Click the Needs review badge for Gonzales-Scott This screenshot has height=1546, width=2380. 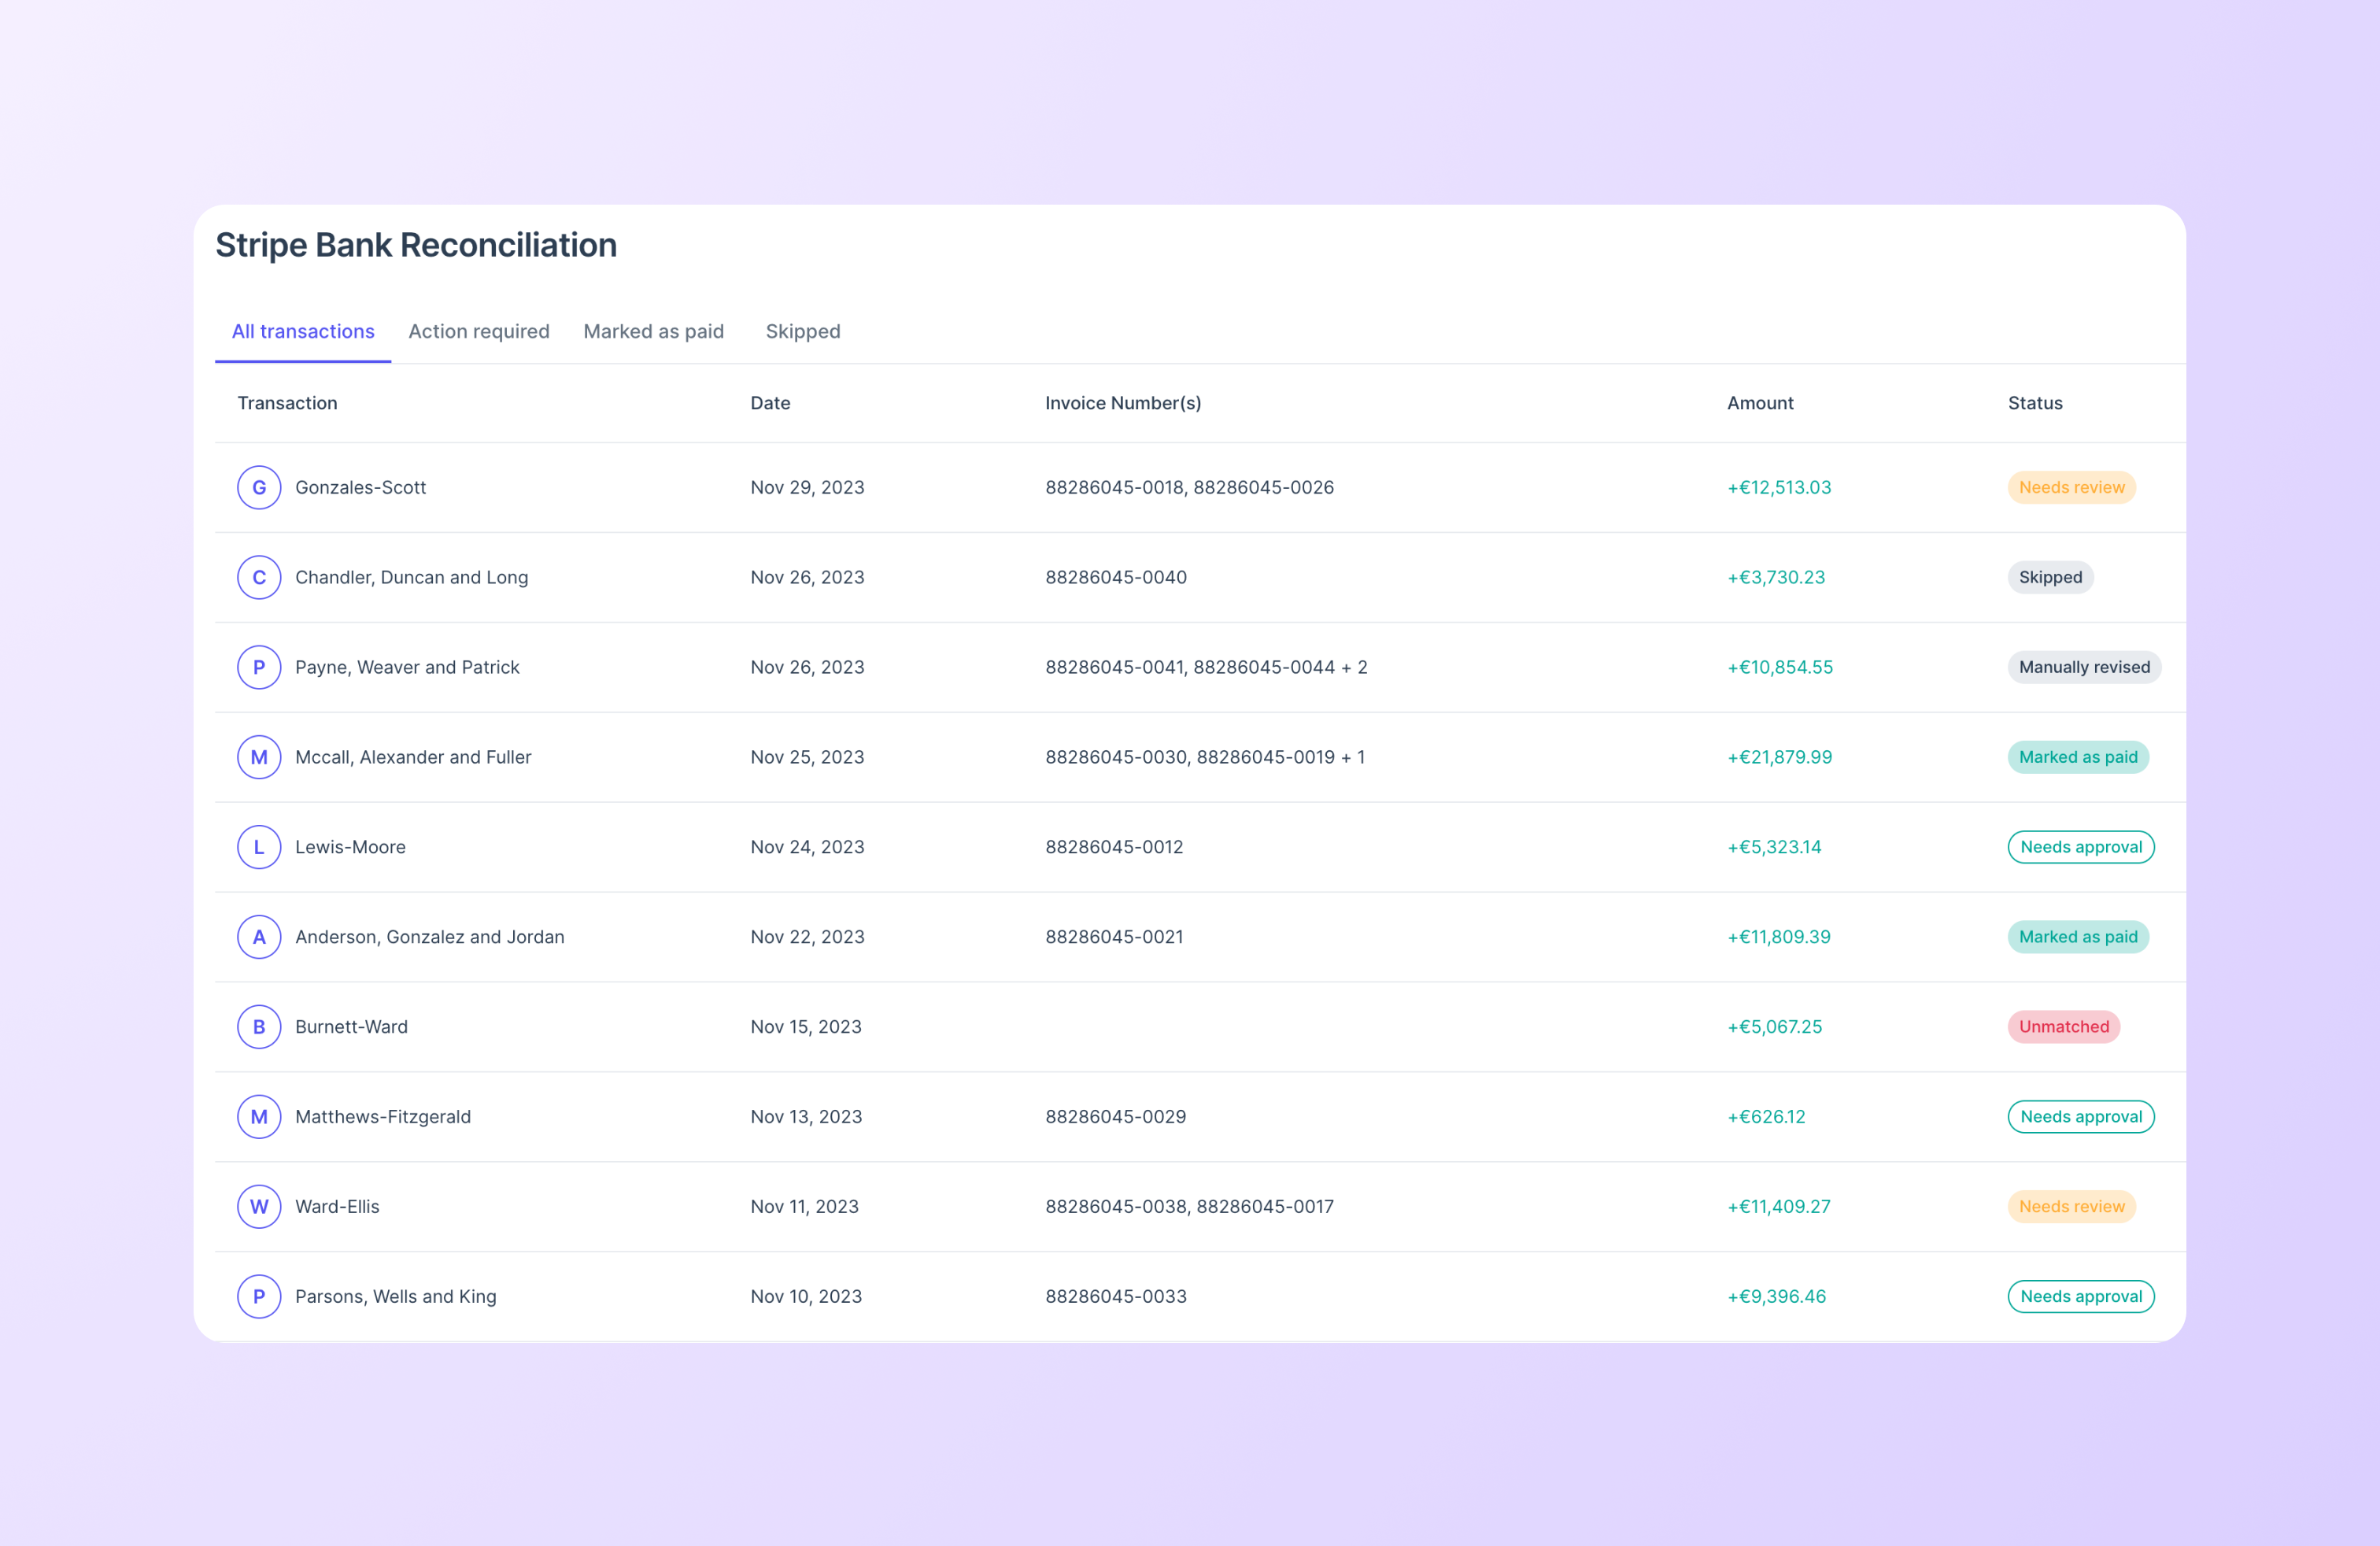(x=2071, y=487)
